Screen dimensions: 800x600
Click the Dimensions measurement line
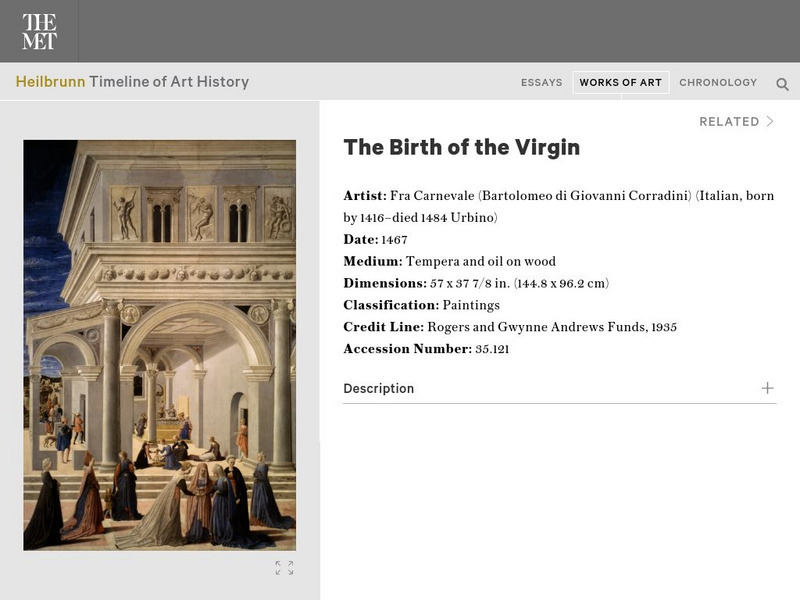coord(475,284)
